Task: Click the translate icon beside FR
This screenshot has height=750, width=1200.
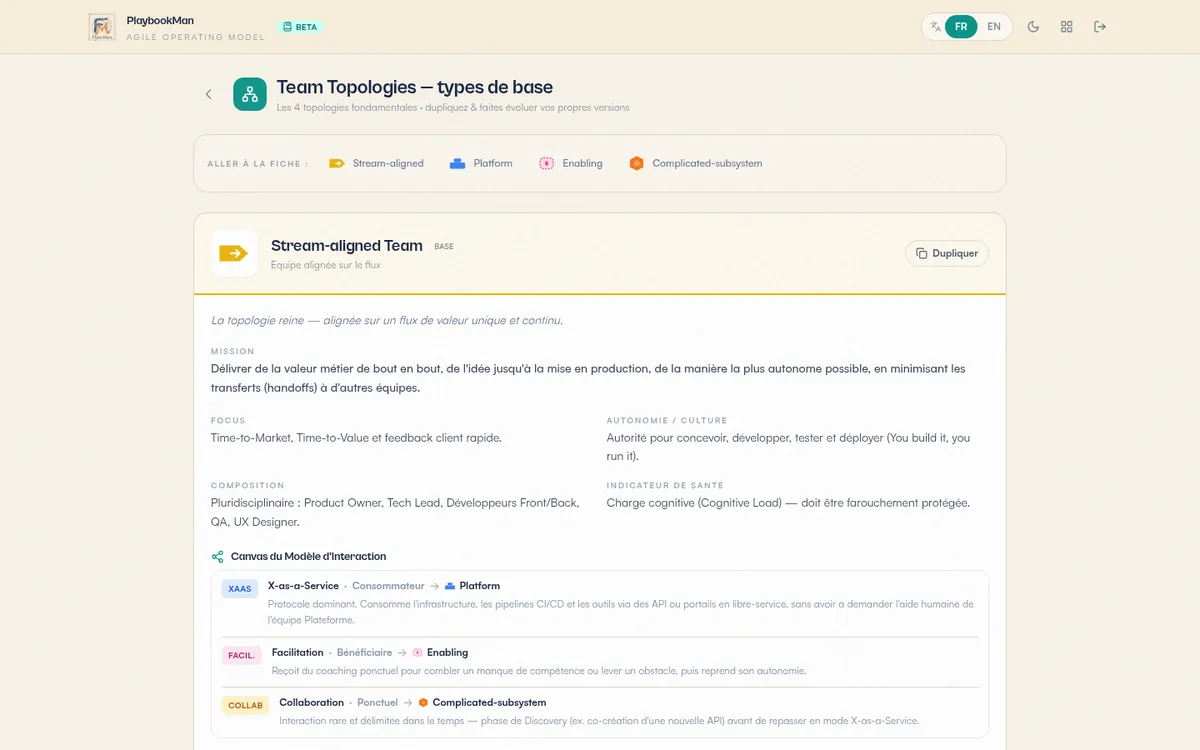Action: (x=935, y=27)
